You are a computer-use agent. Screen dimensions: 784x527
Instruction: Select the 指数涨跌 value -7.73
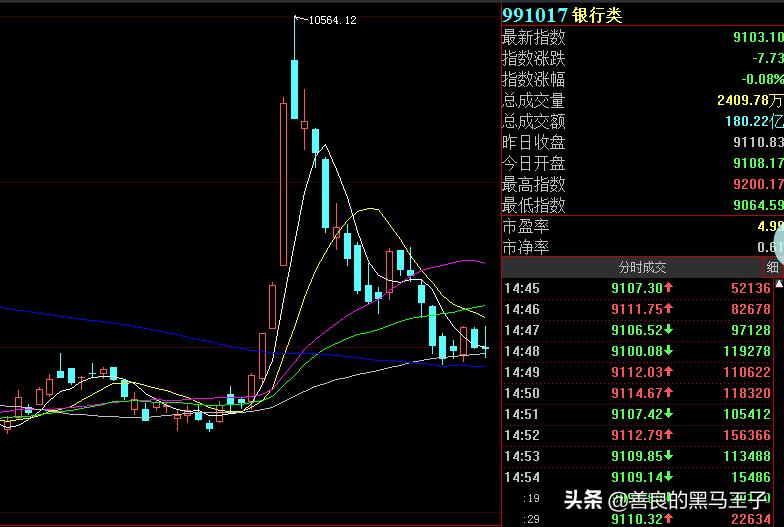(x=768, y=58)
